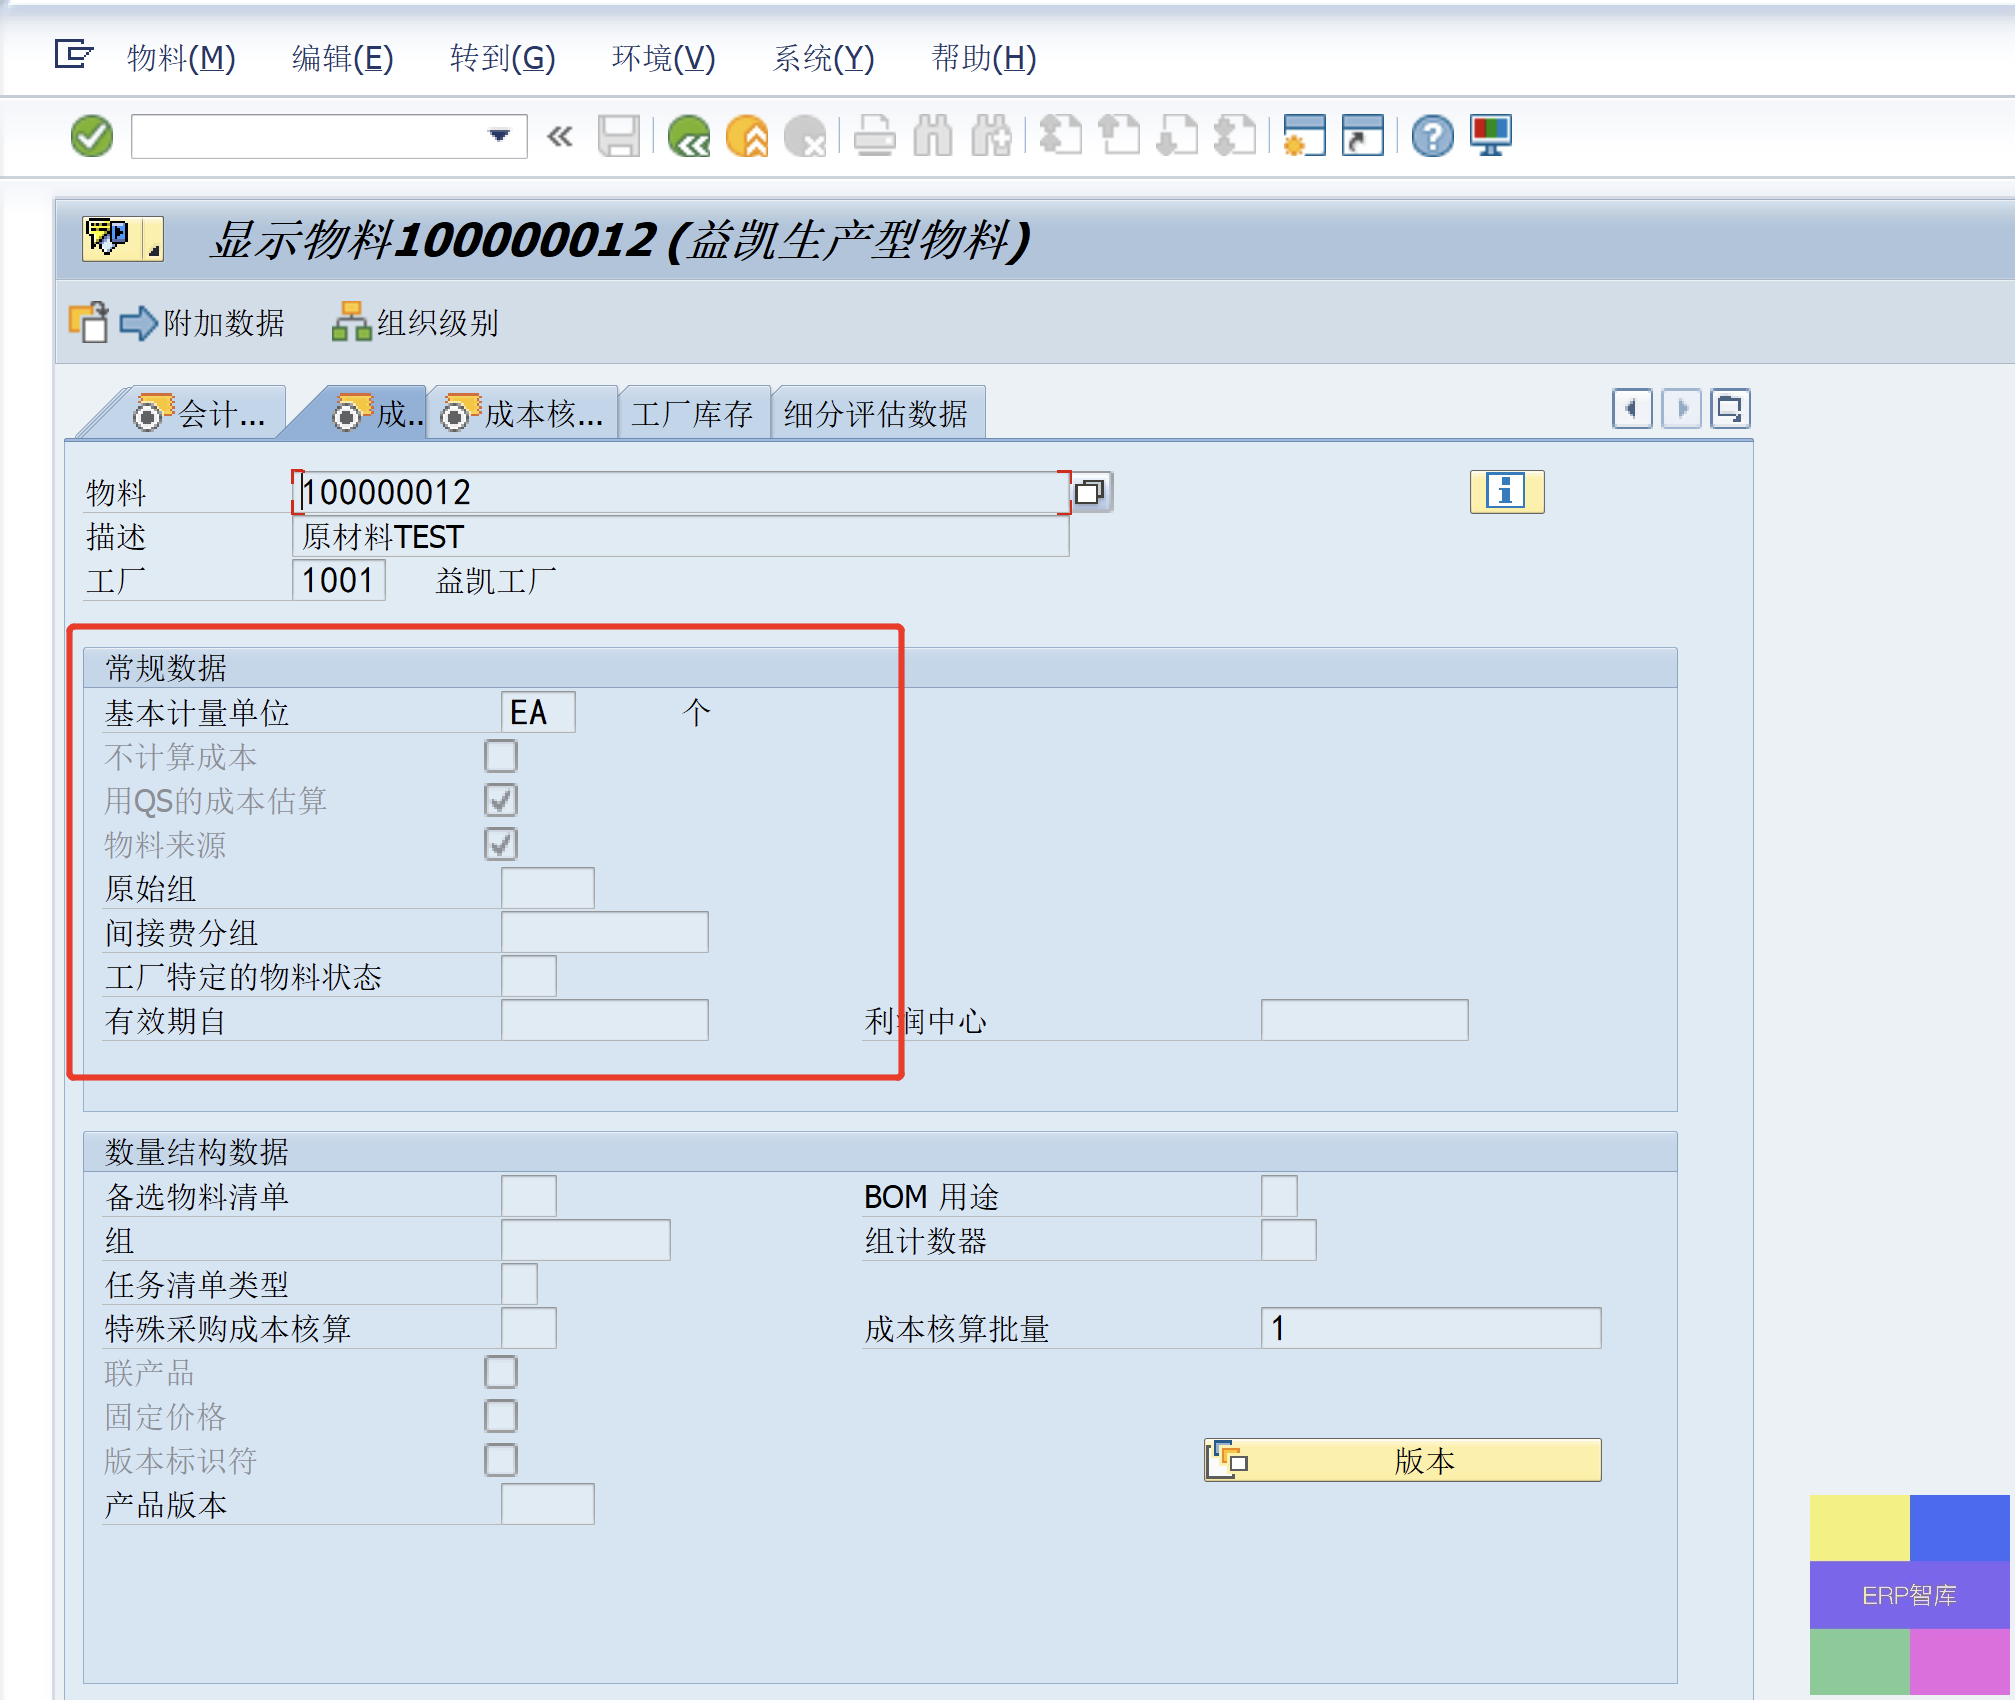The width and height of the screenshot is (2015, 1700).
Task: Click the 有效期自 date field
Action: click(x=605, y=1020)
